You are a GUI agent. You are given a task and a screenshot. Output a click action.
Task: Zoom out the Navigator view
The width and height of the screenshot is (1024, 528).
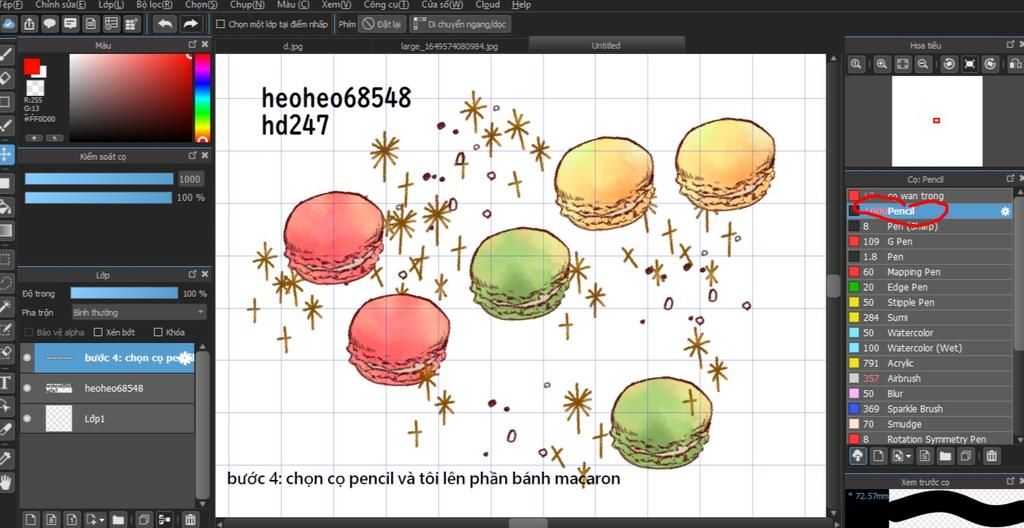coord(922,63)
